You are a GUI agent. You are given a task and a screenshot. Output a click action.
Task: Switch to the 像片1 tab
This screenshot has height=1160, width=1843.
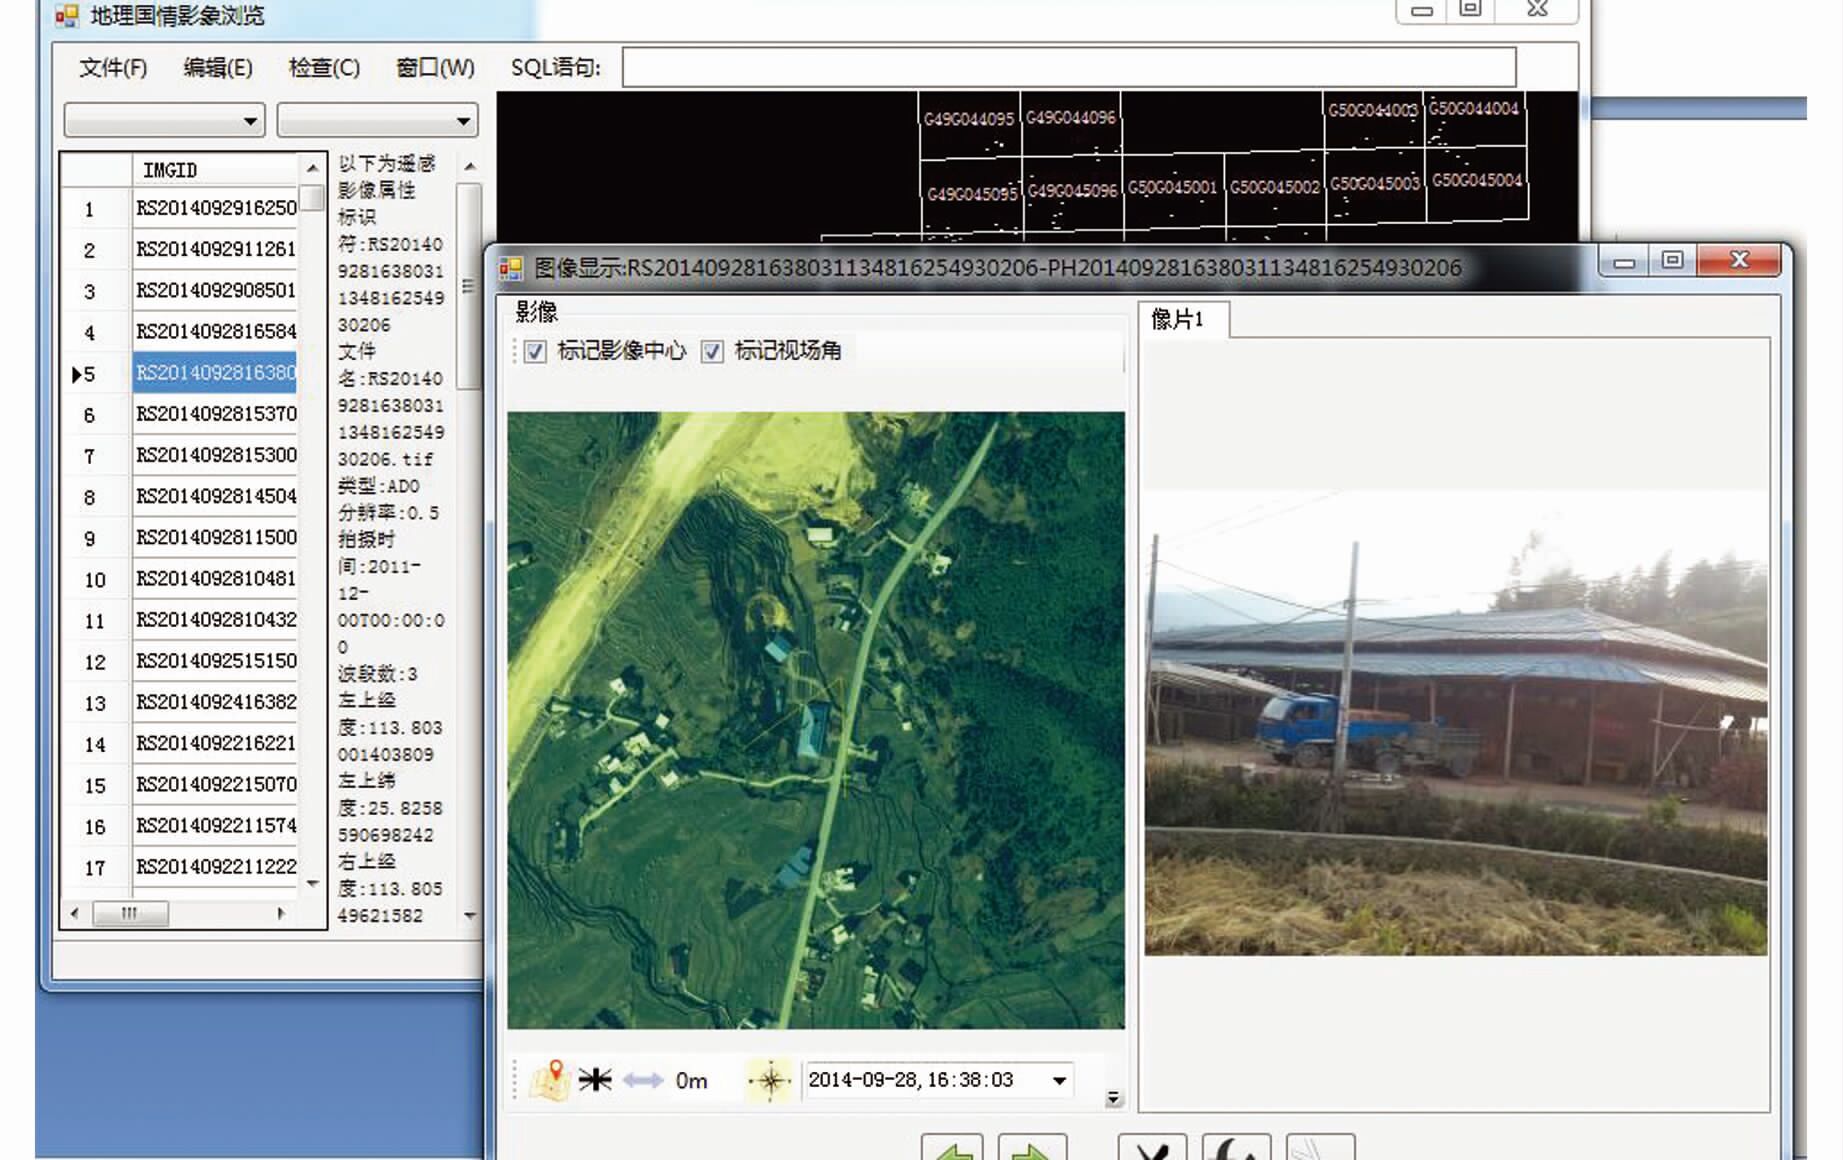point(1177,320)
